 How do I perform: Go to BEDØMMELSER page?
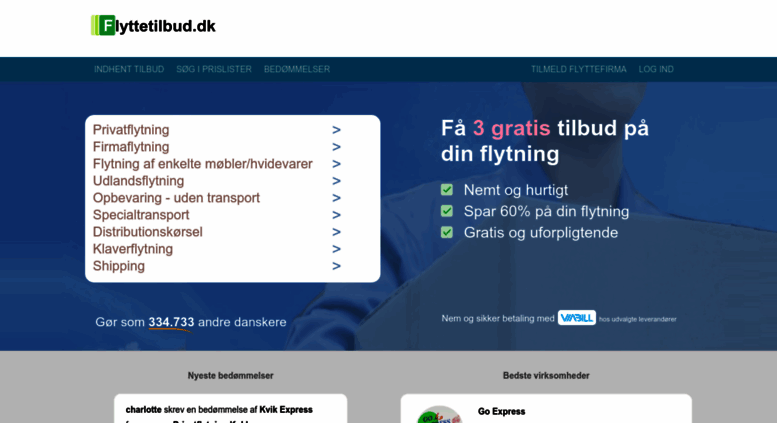pos(297,69)
